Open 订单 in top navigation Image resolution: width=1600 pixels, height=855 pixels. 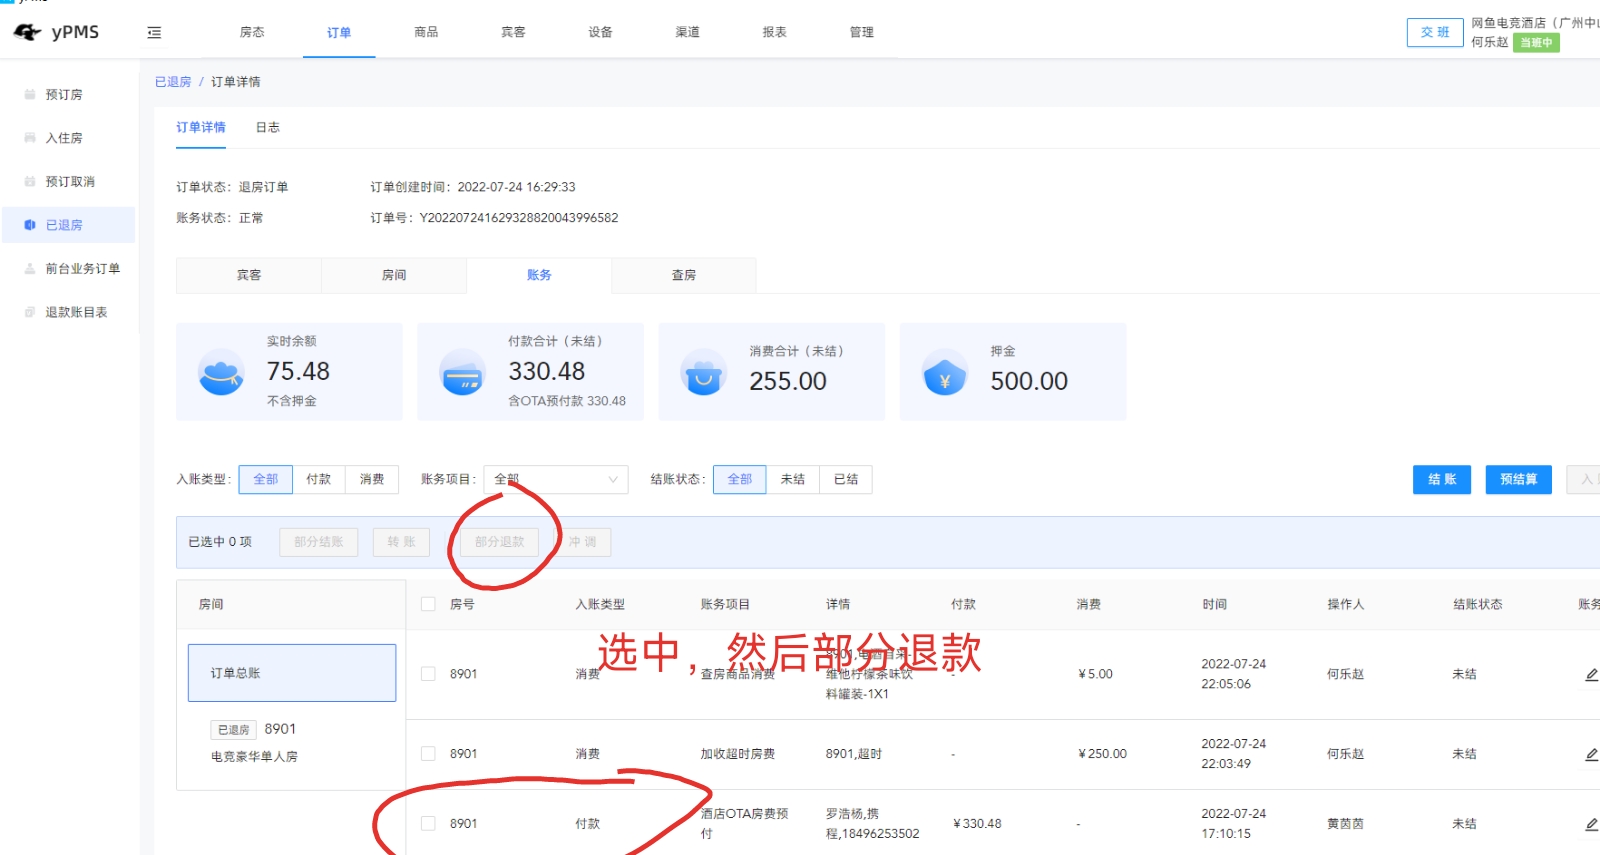tap(339, 32)
